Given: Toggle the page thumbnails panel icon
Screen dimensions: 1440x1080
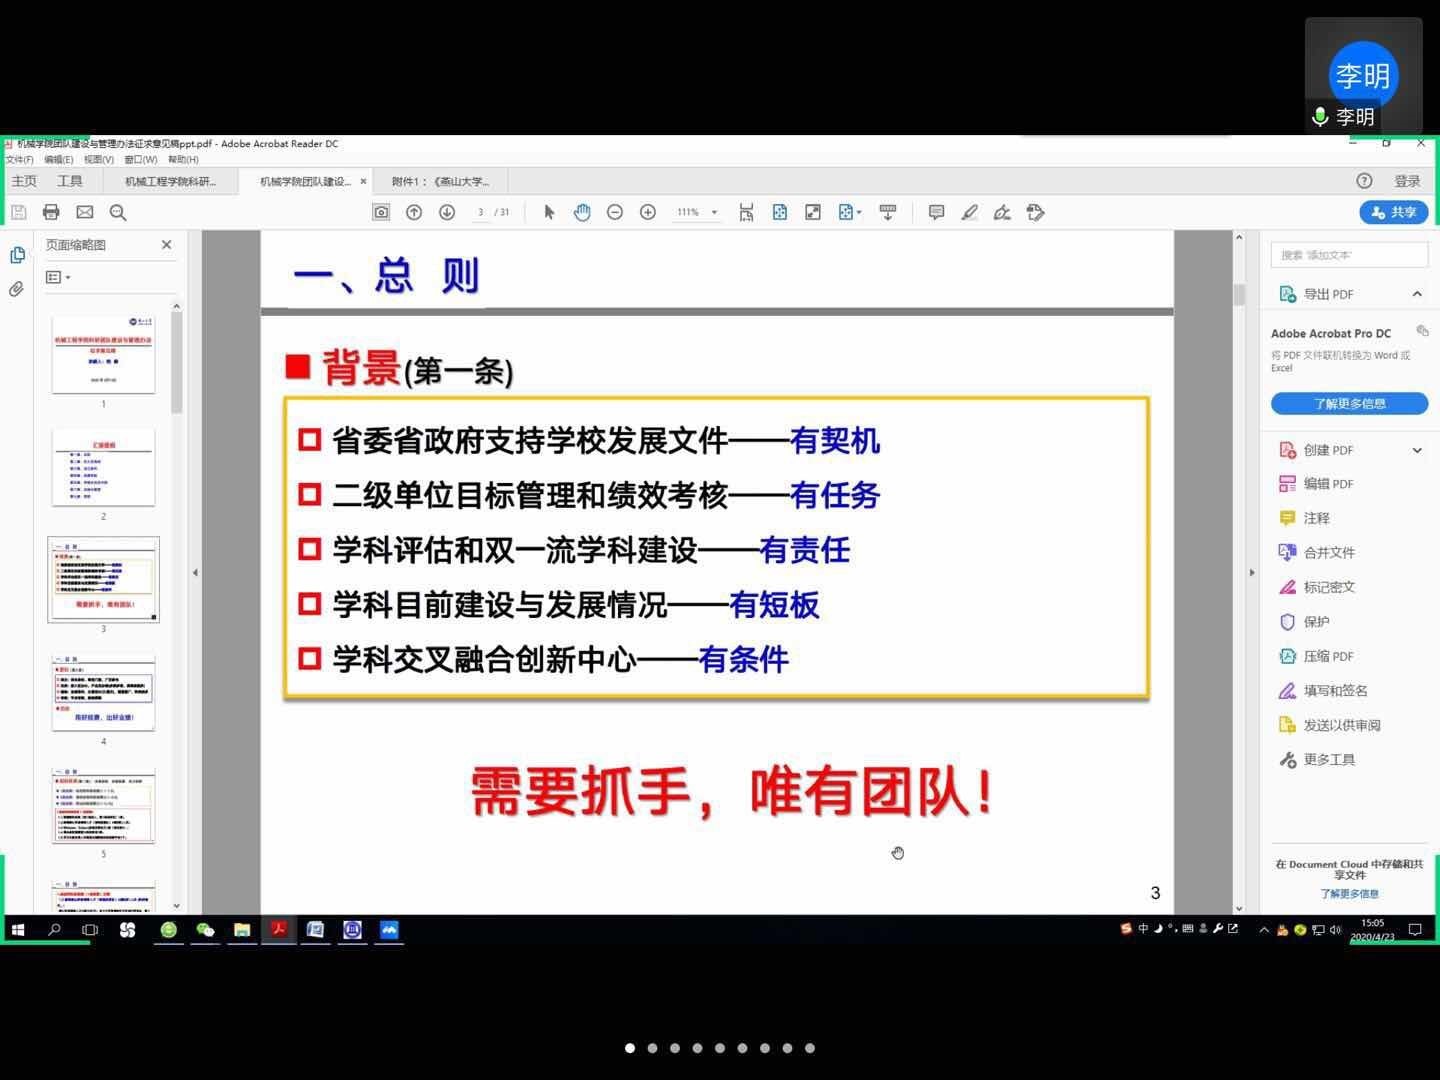Looking at the screenshot, I should [17, 255].
